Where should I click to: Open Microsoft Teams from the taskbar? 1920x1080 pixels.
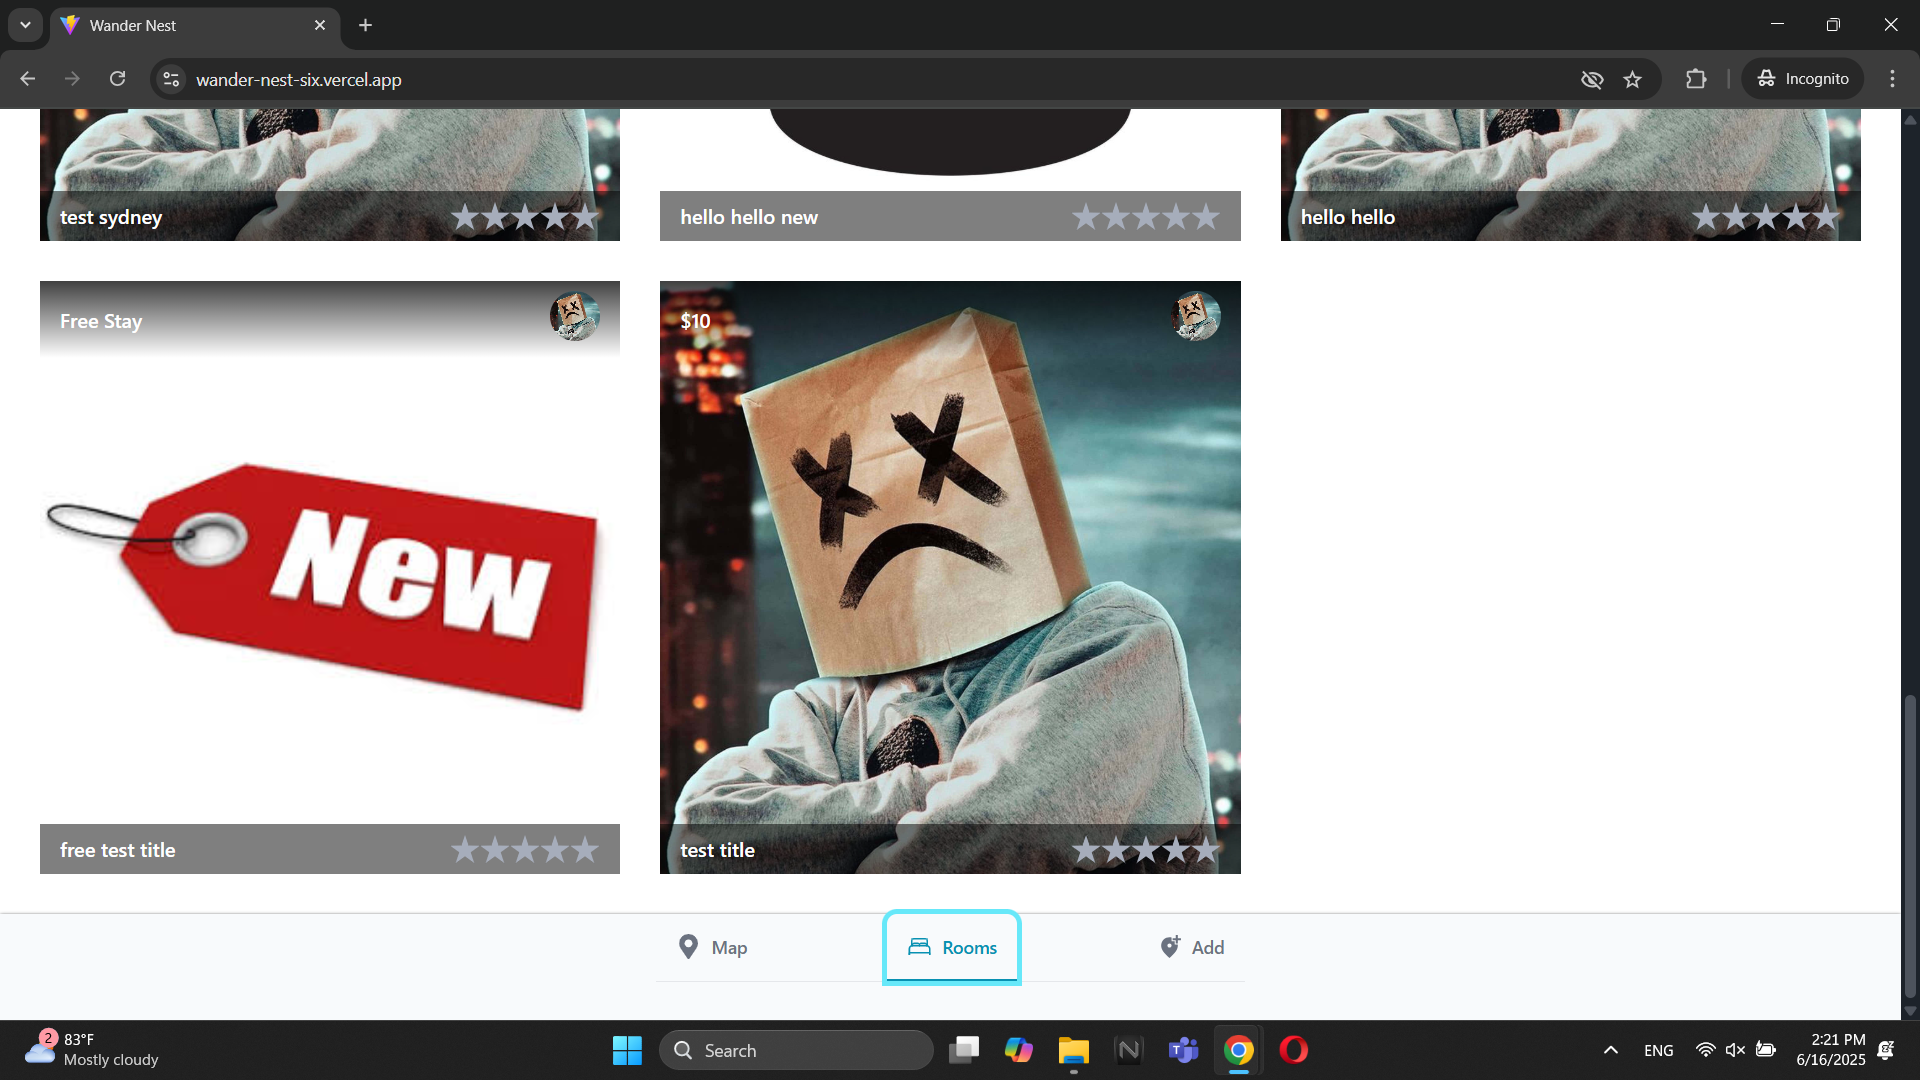click(1184, 1050)
